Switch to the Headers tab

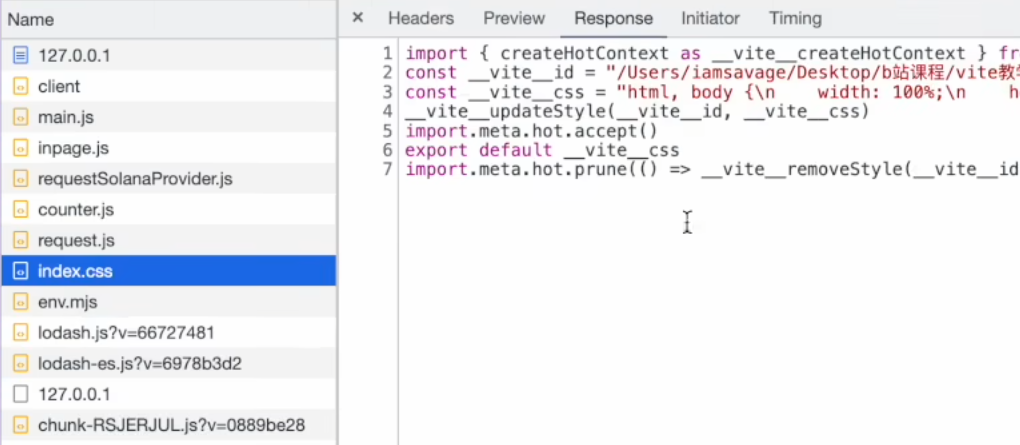421,19
